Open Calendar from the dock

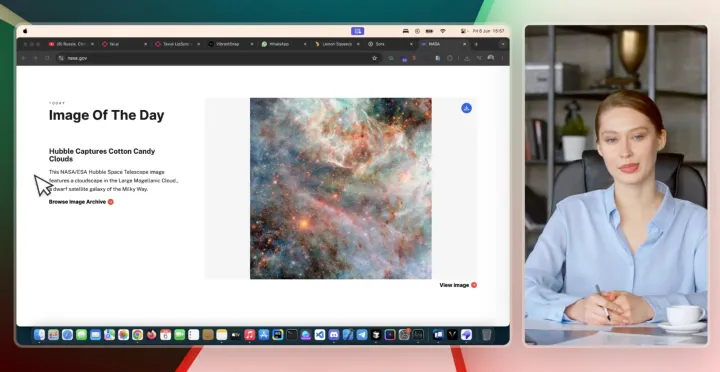coord(165,335)
